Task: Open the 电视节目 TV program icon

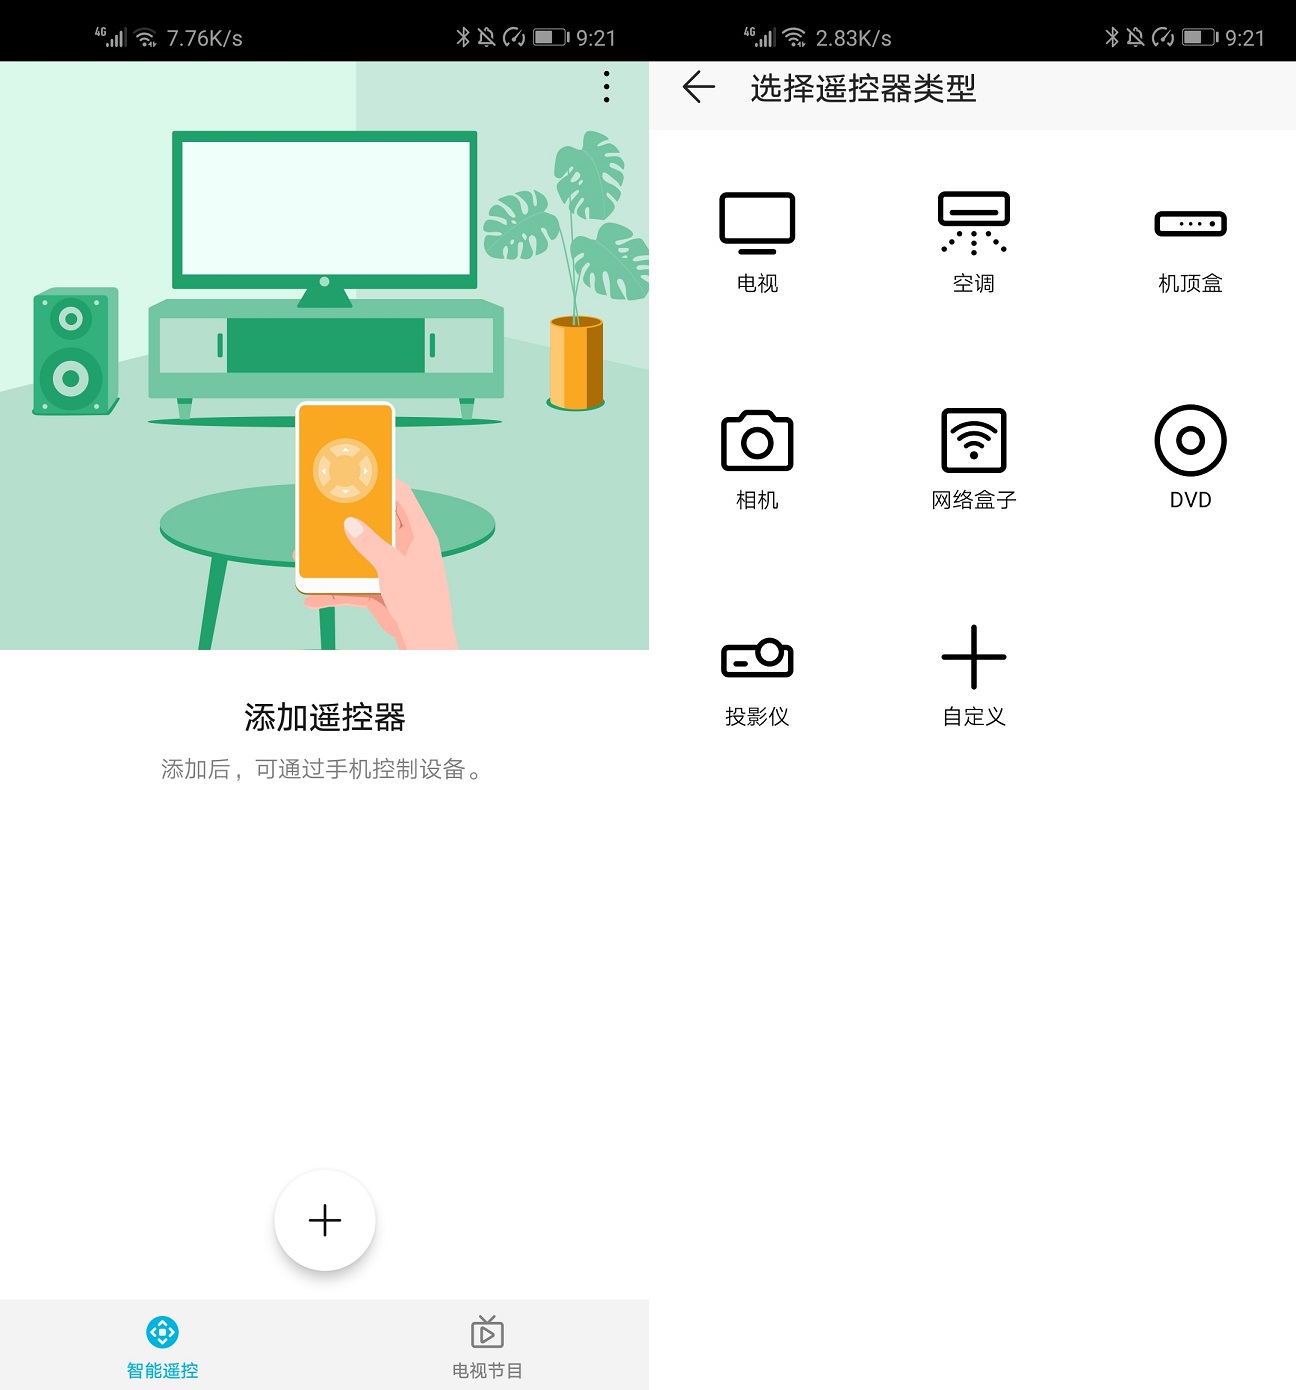Action: [x=486, y=1332]
